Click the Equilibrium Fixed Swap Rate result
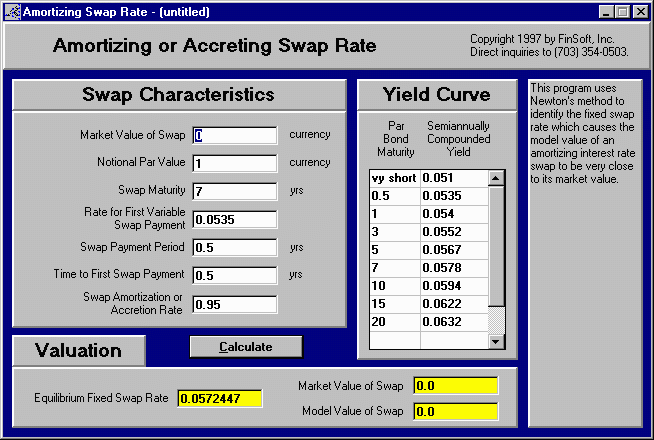Image resolution: width=654 pixels, height=440 pixels. tap(219, 399)
